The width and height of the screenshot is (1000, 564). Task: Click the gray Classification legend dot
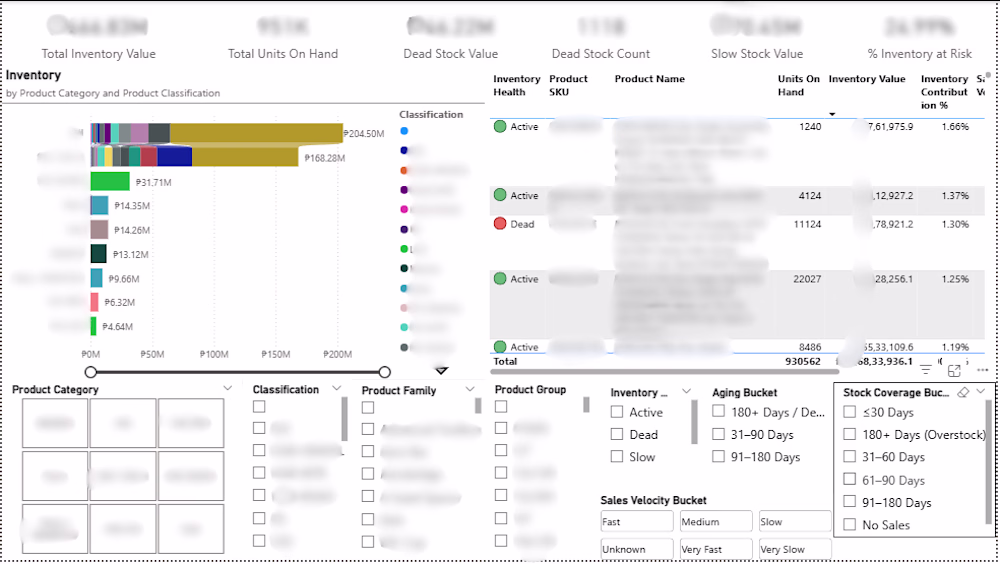[x=404, y=347]
